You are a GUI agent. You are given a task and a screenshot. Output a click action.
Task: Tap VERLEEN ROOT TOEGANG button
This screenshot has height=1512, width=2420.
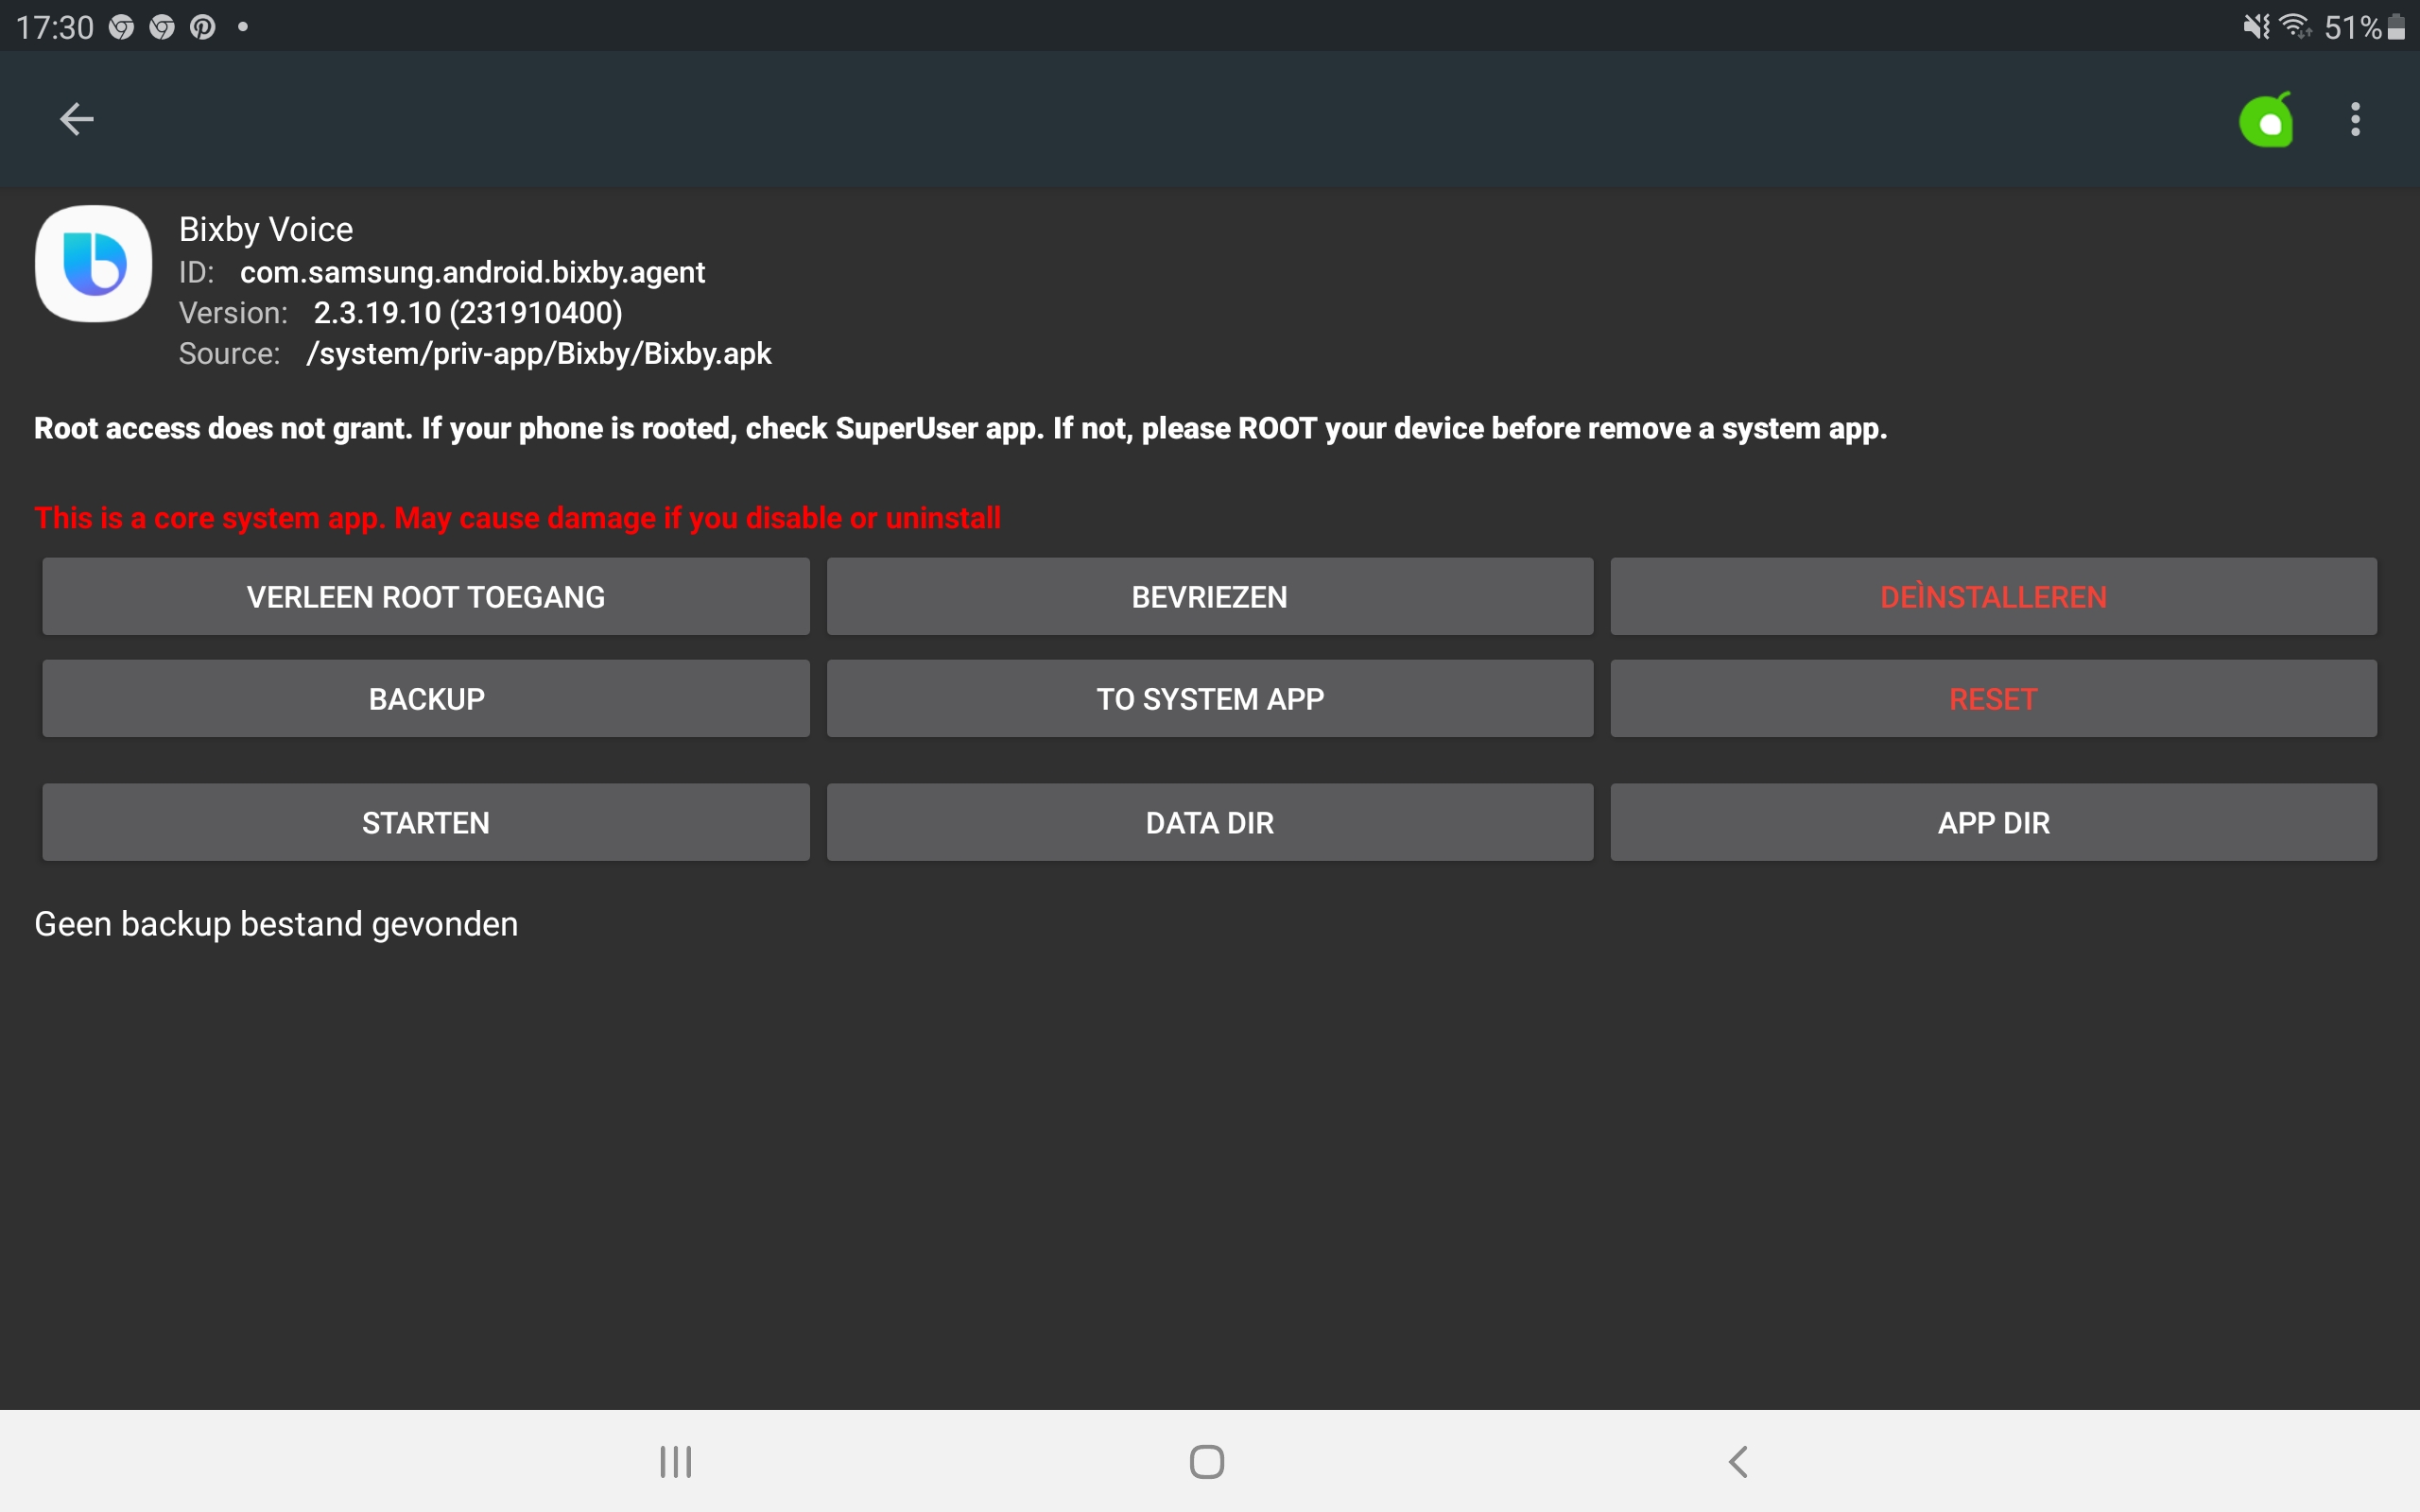pos(426,597)
